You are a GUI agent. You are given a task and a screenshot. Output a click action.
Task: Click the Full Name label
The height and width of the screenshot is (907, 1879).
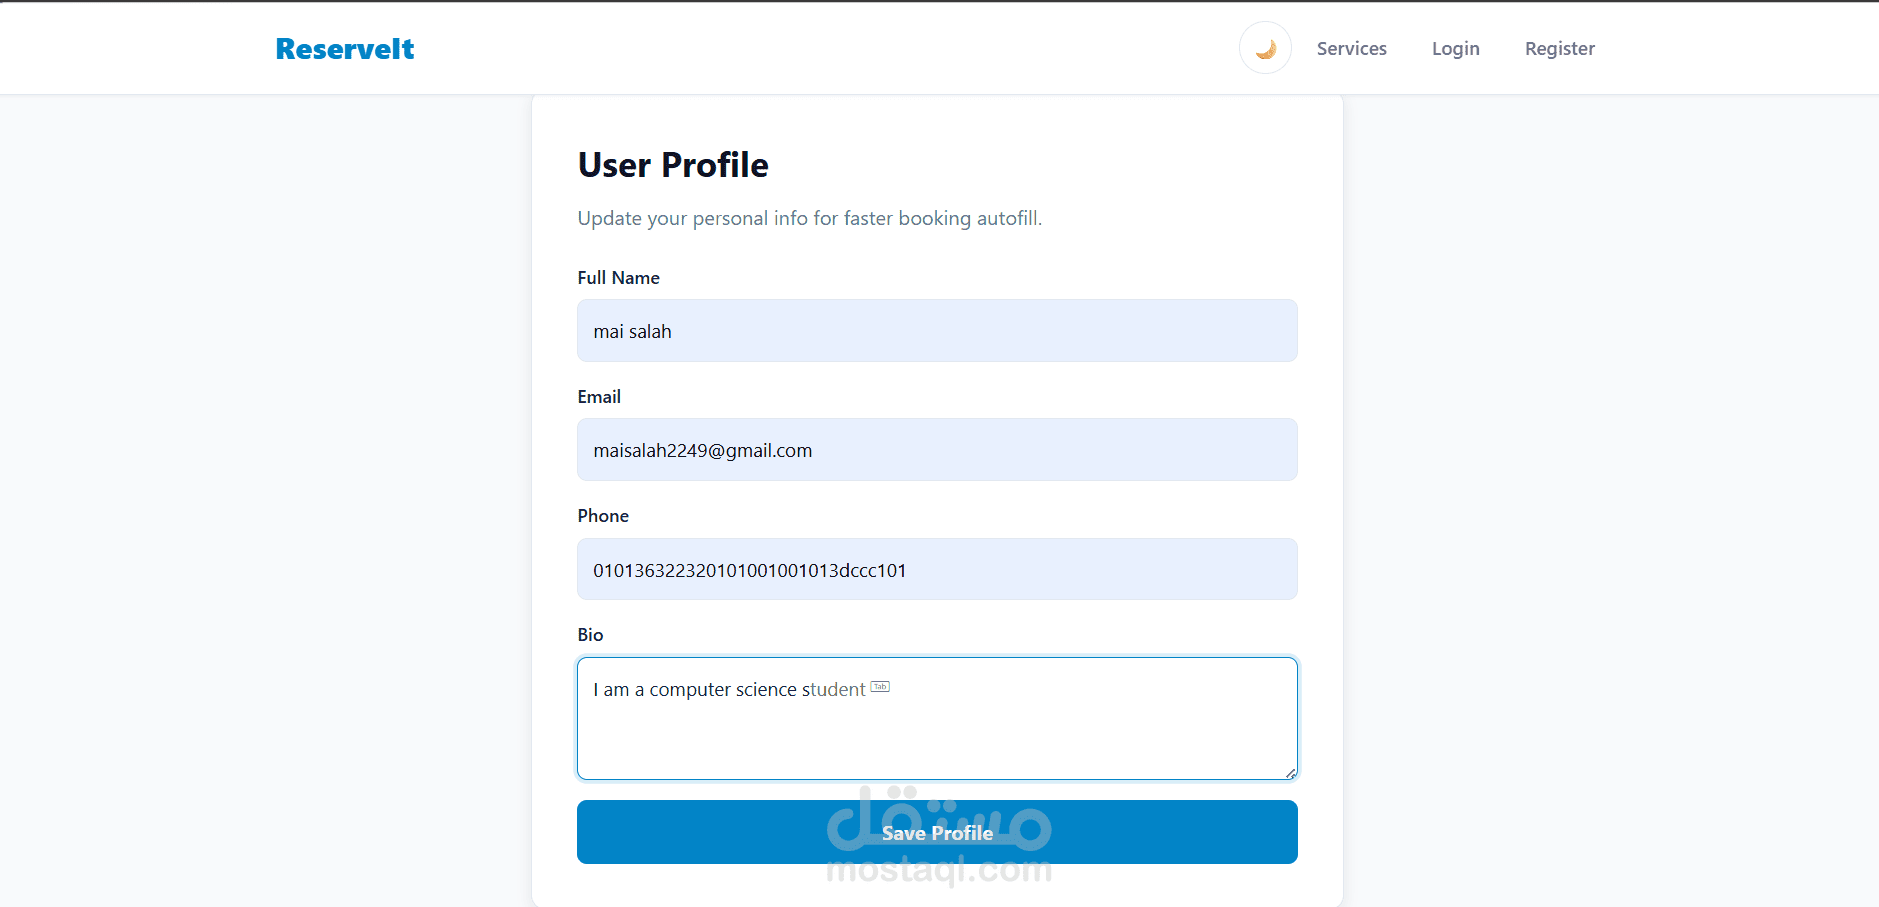pyautogui.click(x=618, y=278)
